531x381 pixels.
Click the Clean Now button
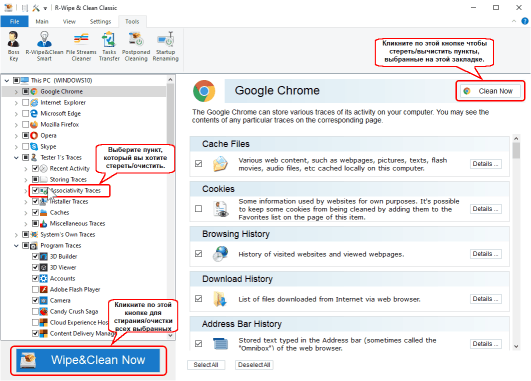click(490, 91)
